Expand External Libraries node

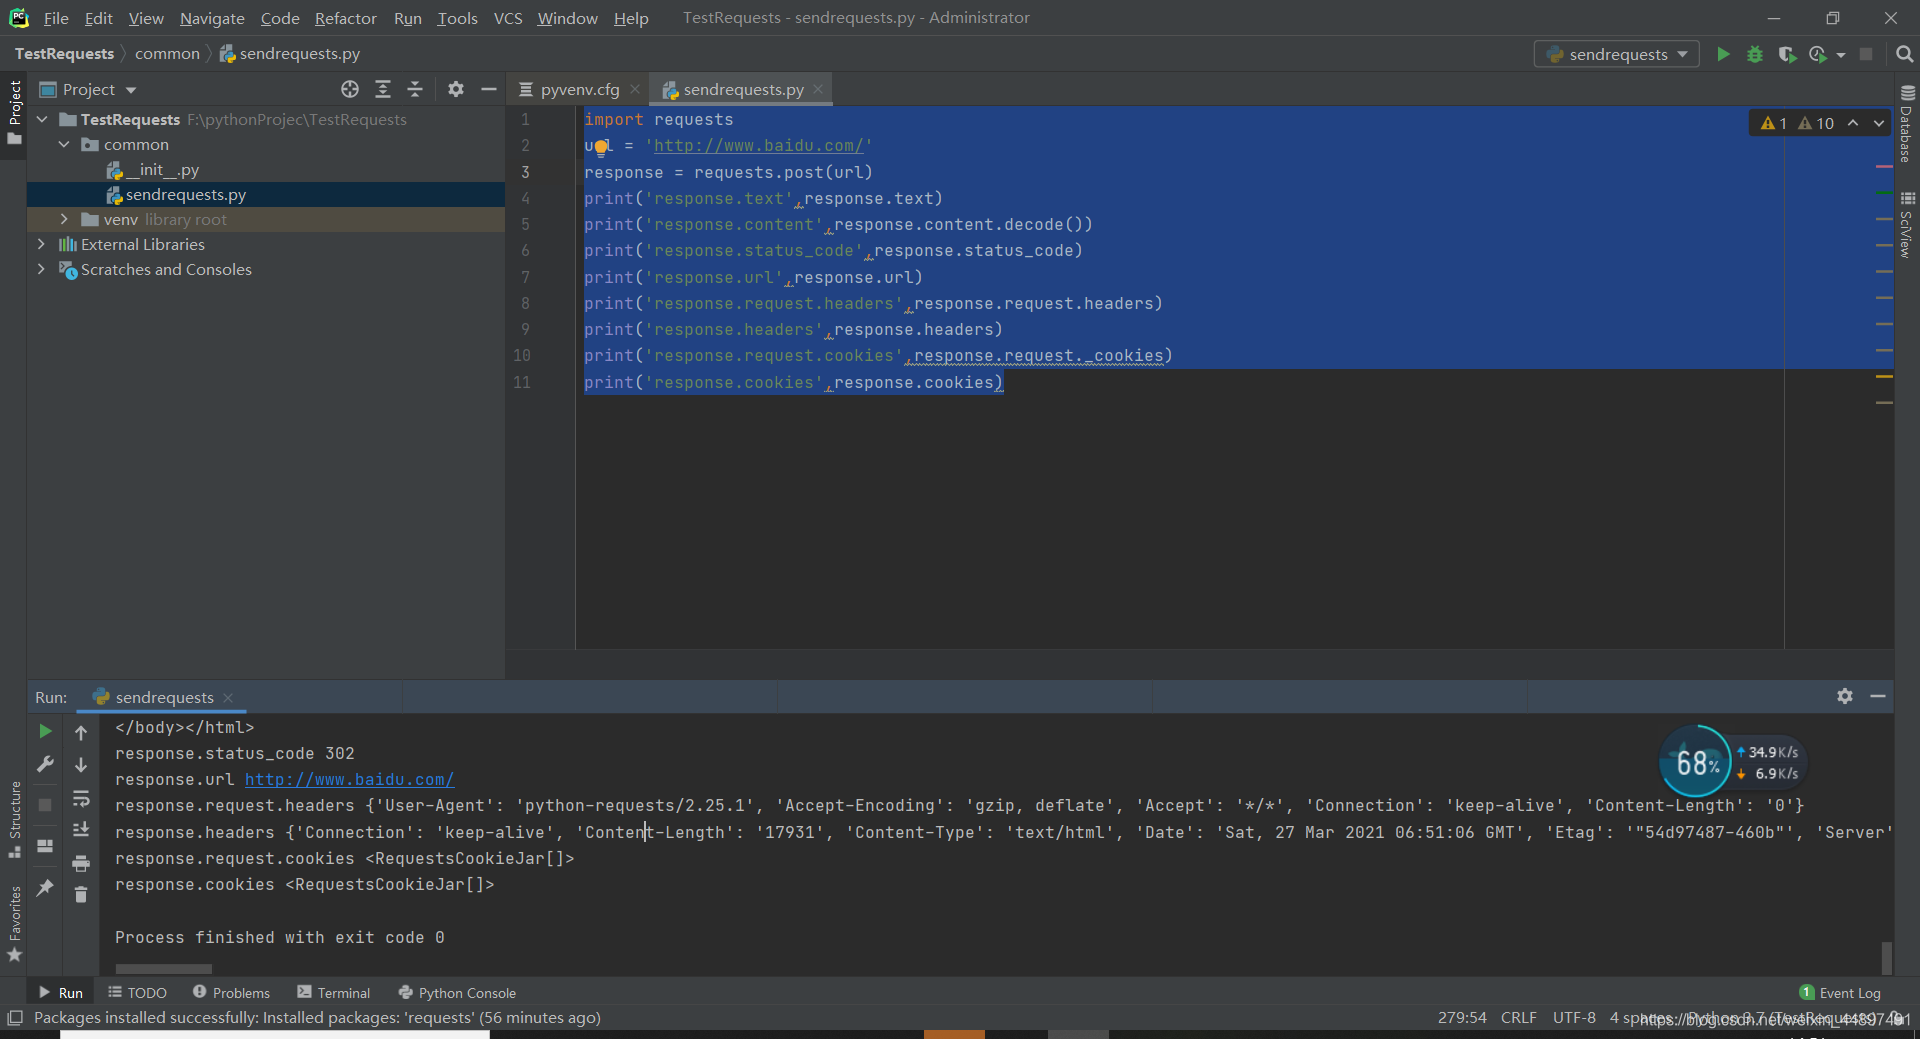click(x=41, y=244)
